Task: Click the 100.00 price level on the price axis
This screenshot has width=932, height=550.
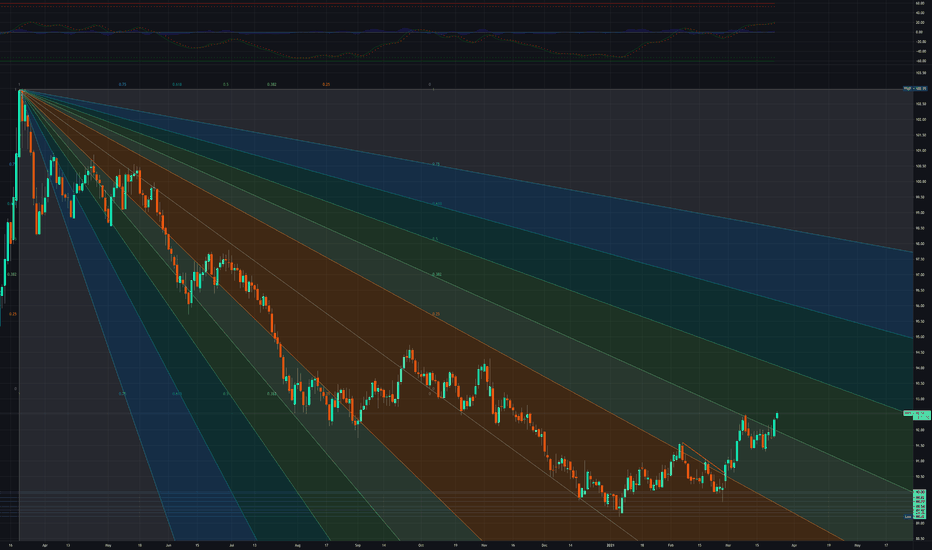Action: coord(920,181)
